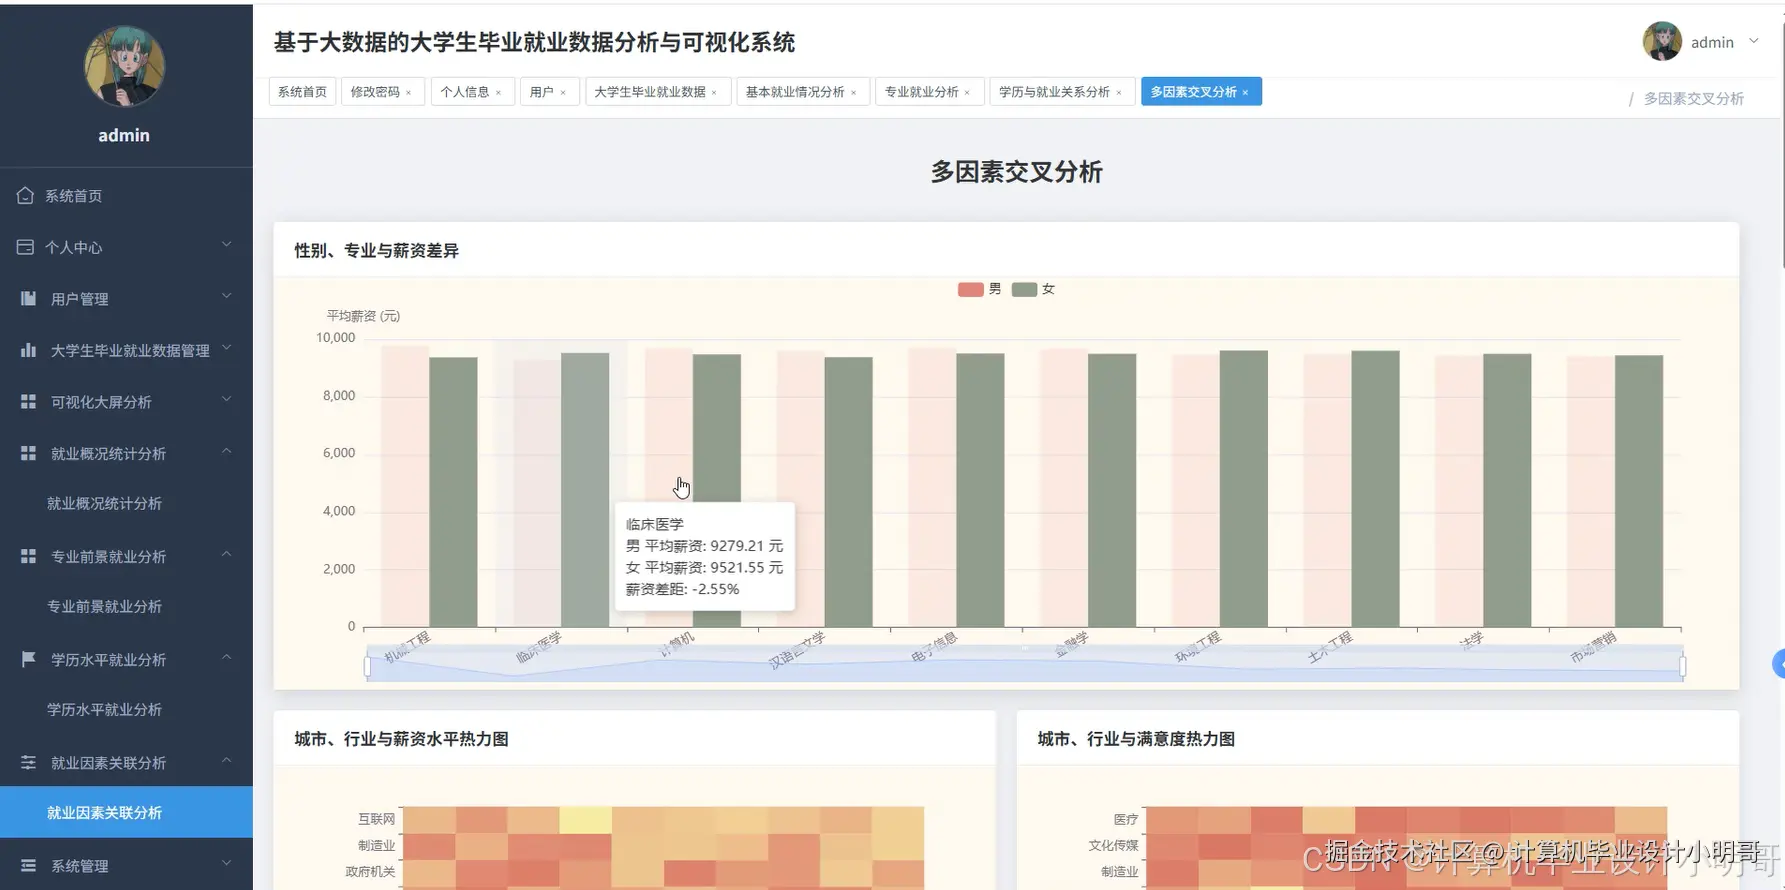Click the 政府机关 row label in salary heatmap
Image resolution: width=1785 pixels, height=890 pixels.
(370, 872)
